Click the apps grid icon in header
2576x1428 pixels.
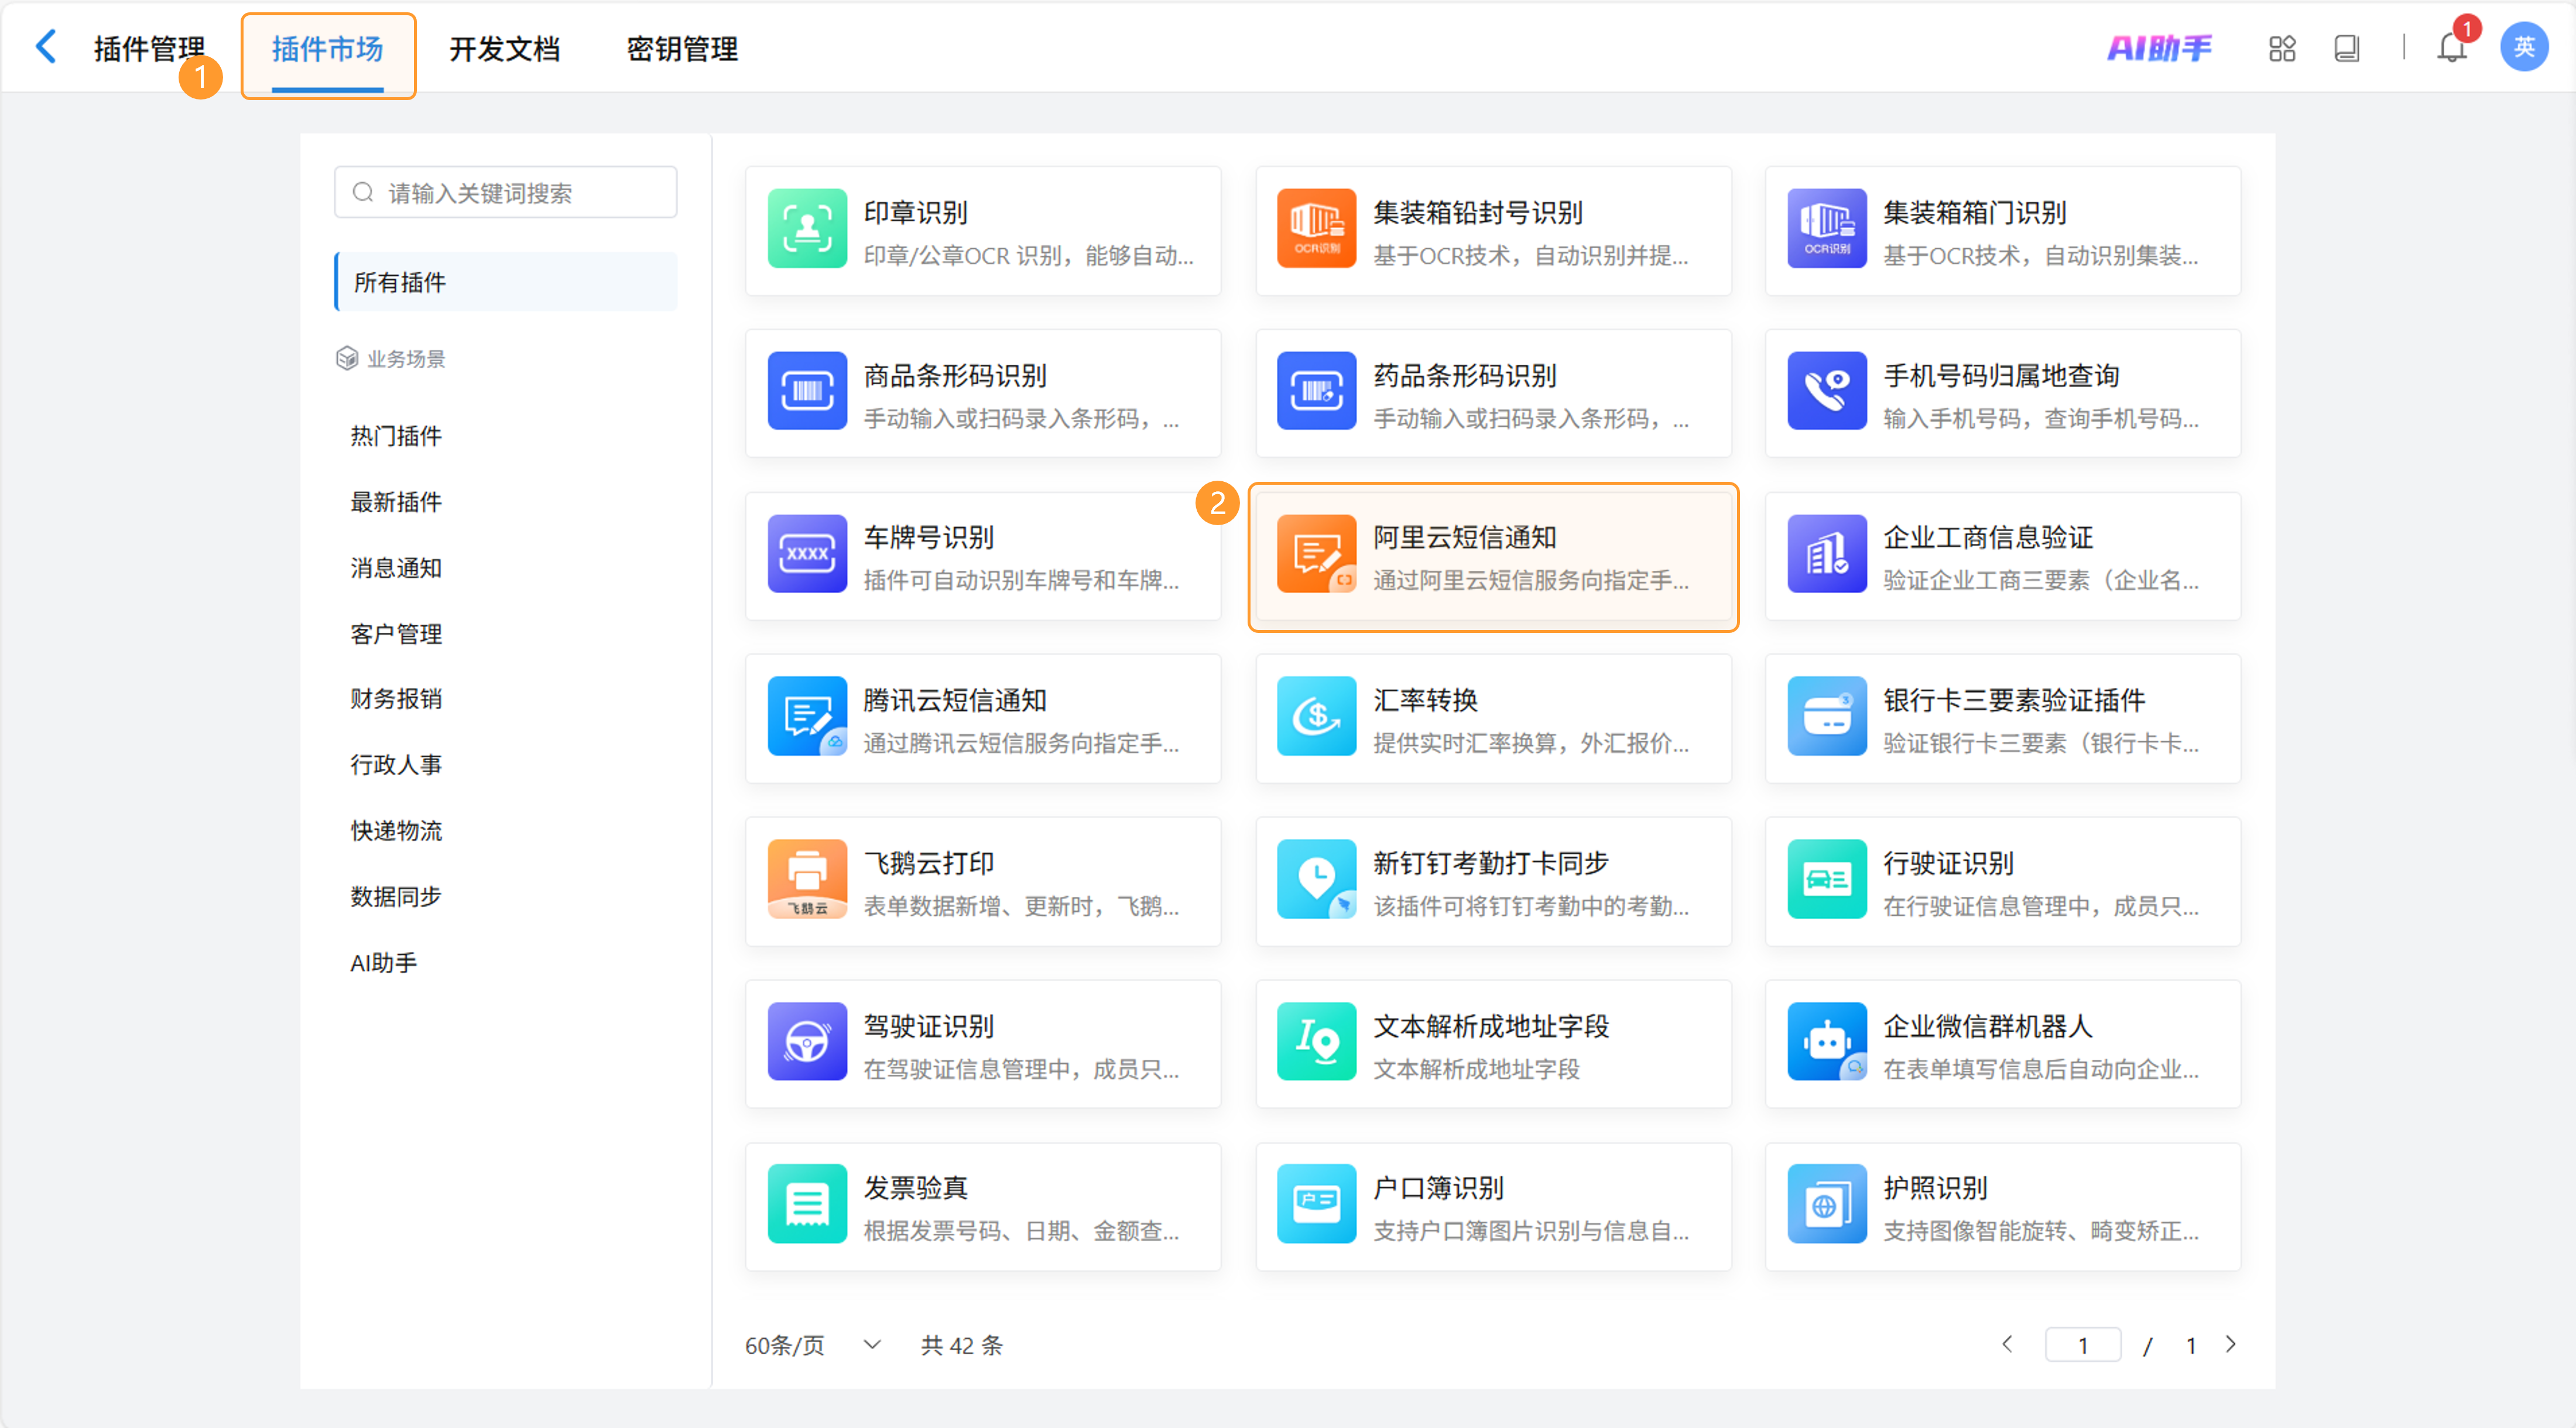pos(2283,47)
